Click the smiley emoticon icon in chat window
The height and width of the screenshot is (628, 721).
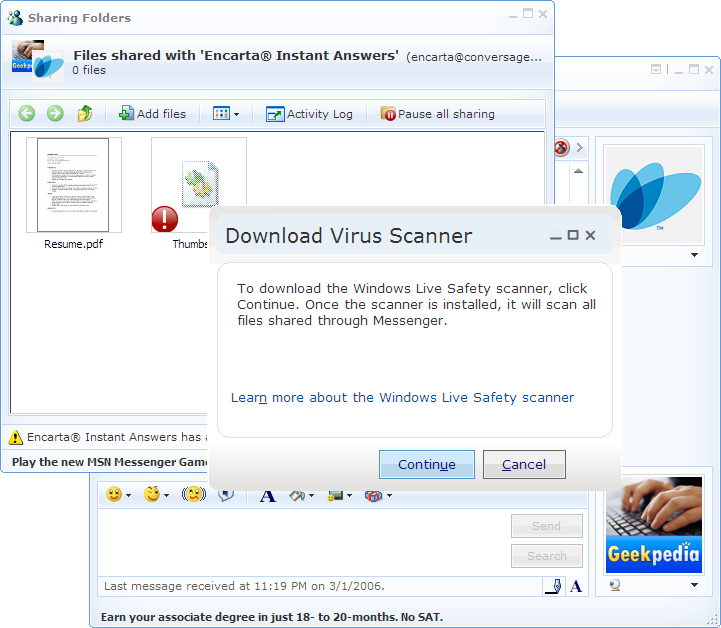click(x=114, y=495)
